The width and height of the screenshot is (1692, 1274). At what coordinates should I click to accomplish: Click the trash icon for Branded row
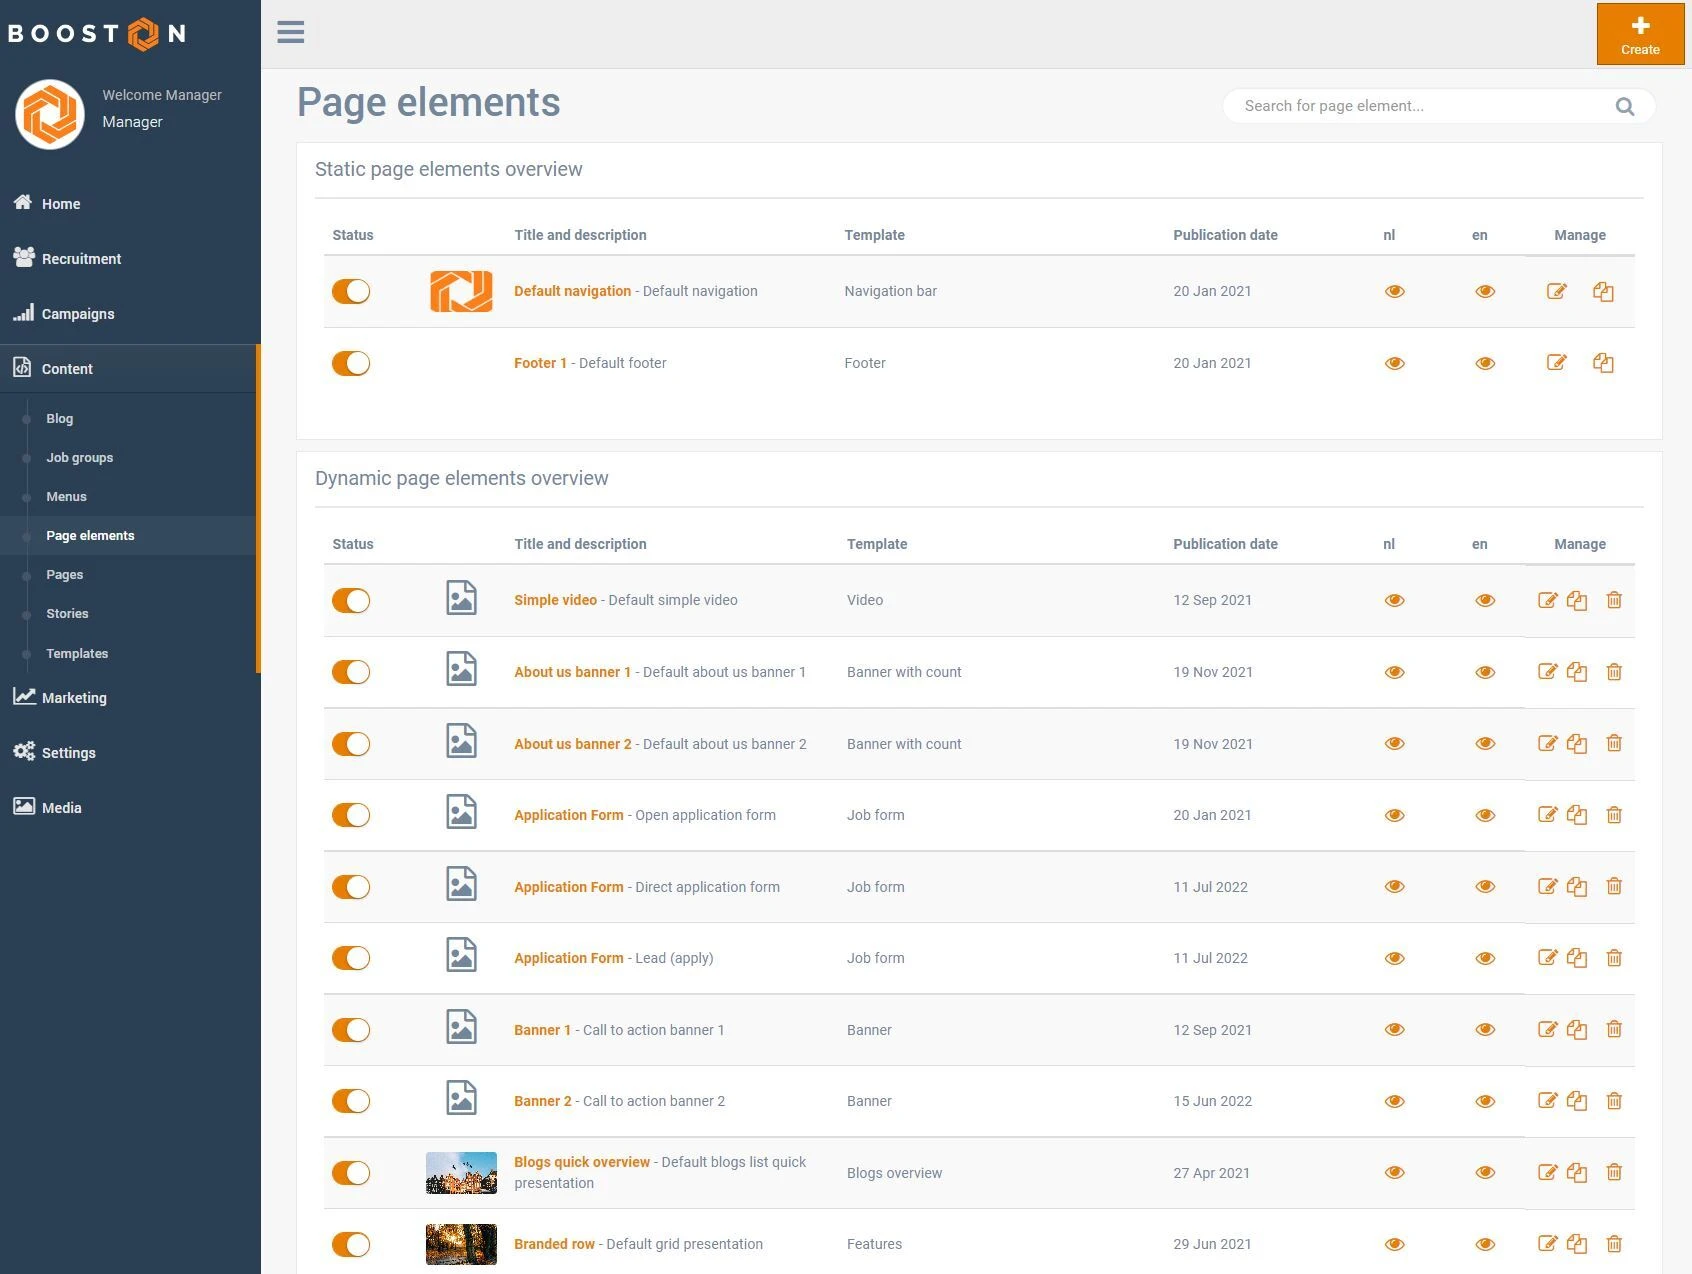(1614, 1244)
